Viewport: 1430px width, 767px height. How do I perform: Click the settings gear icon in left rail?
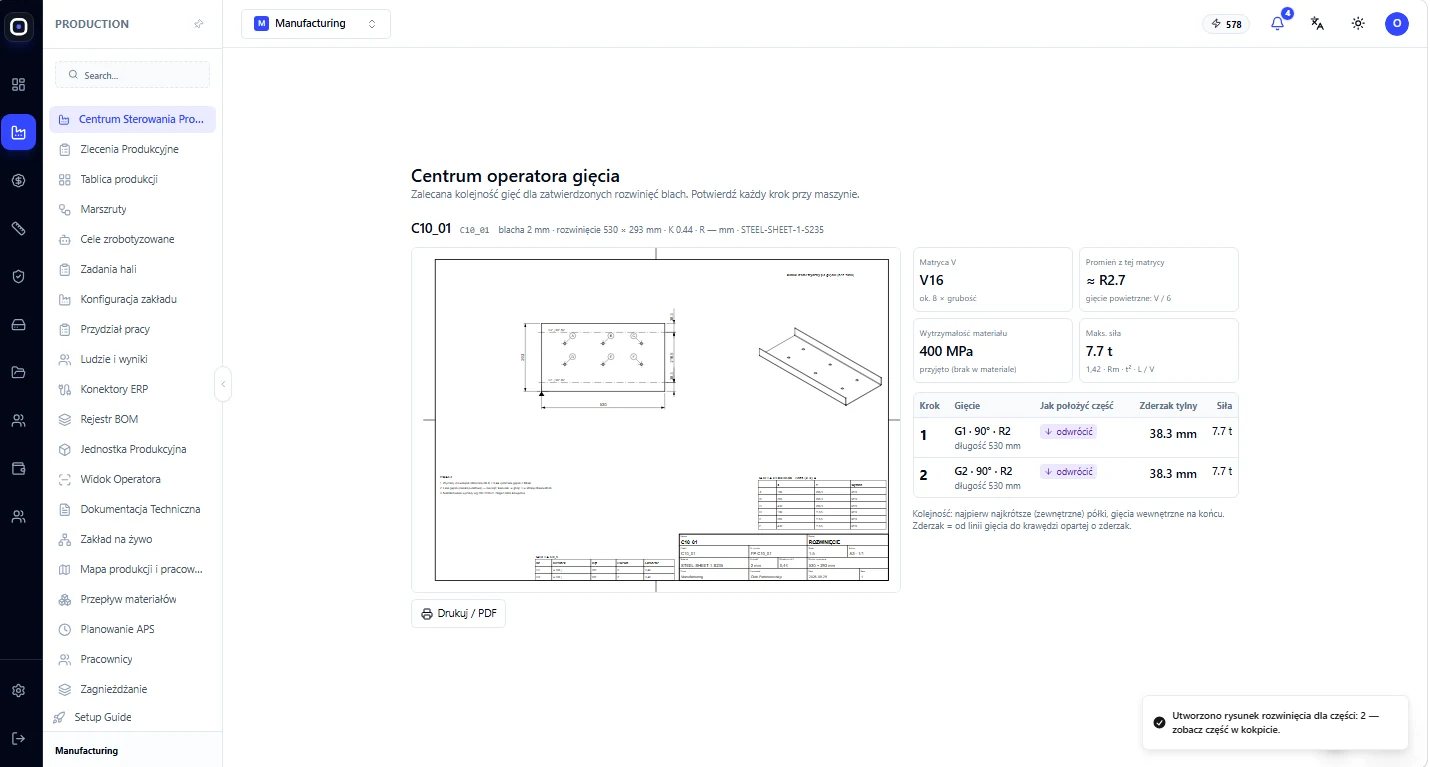click(x=18, y=691)
